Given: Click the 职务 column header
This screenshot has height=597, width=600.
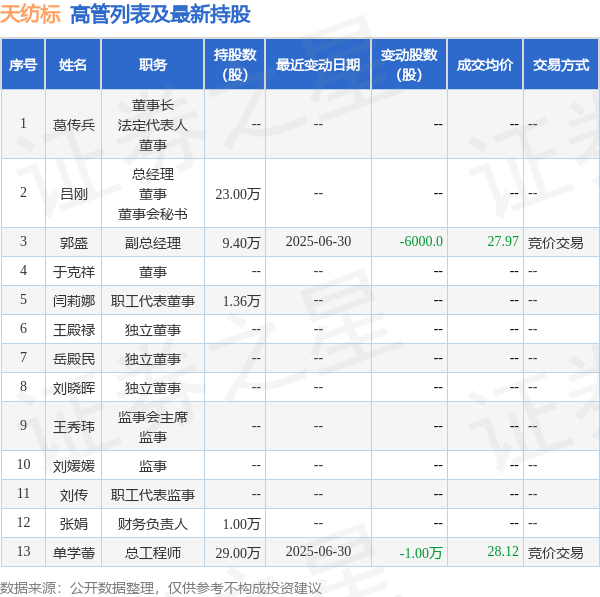Looking at the screenshot, I should coord(153,65).
